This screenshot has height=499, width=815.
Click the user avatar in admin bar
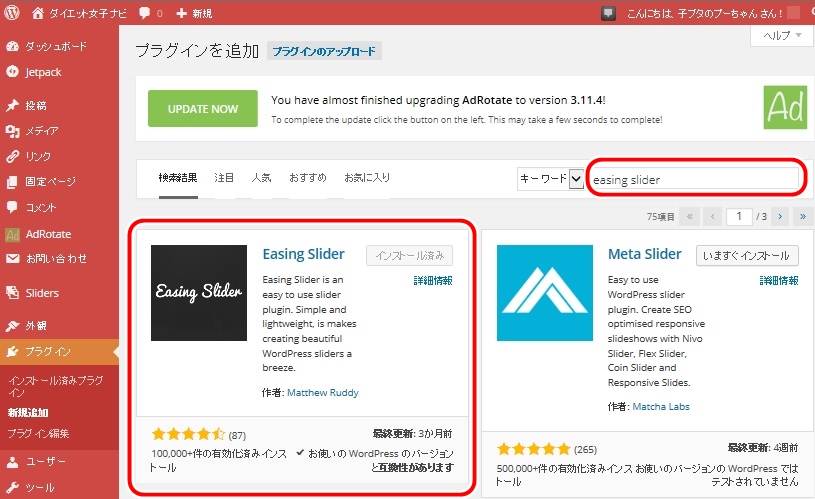[794, 13]
